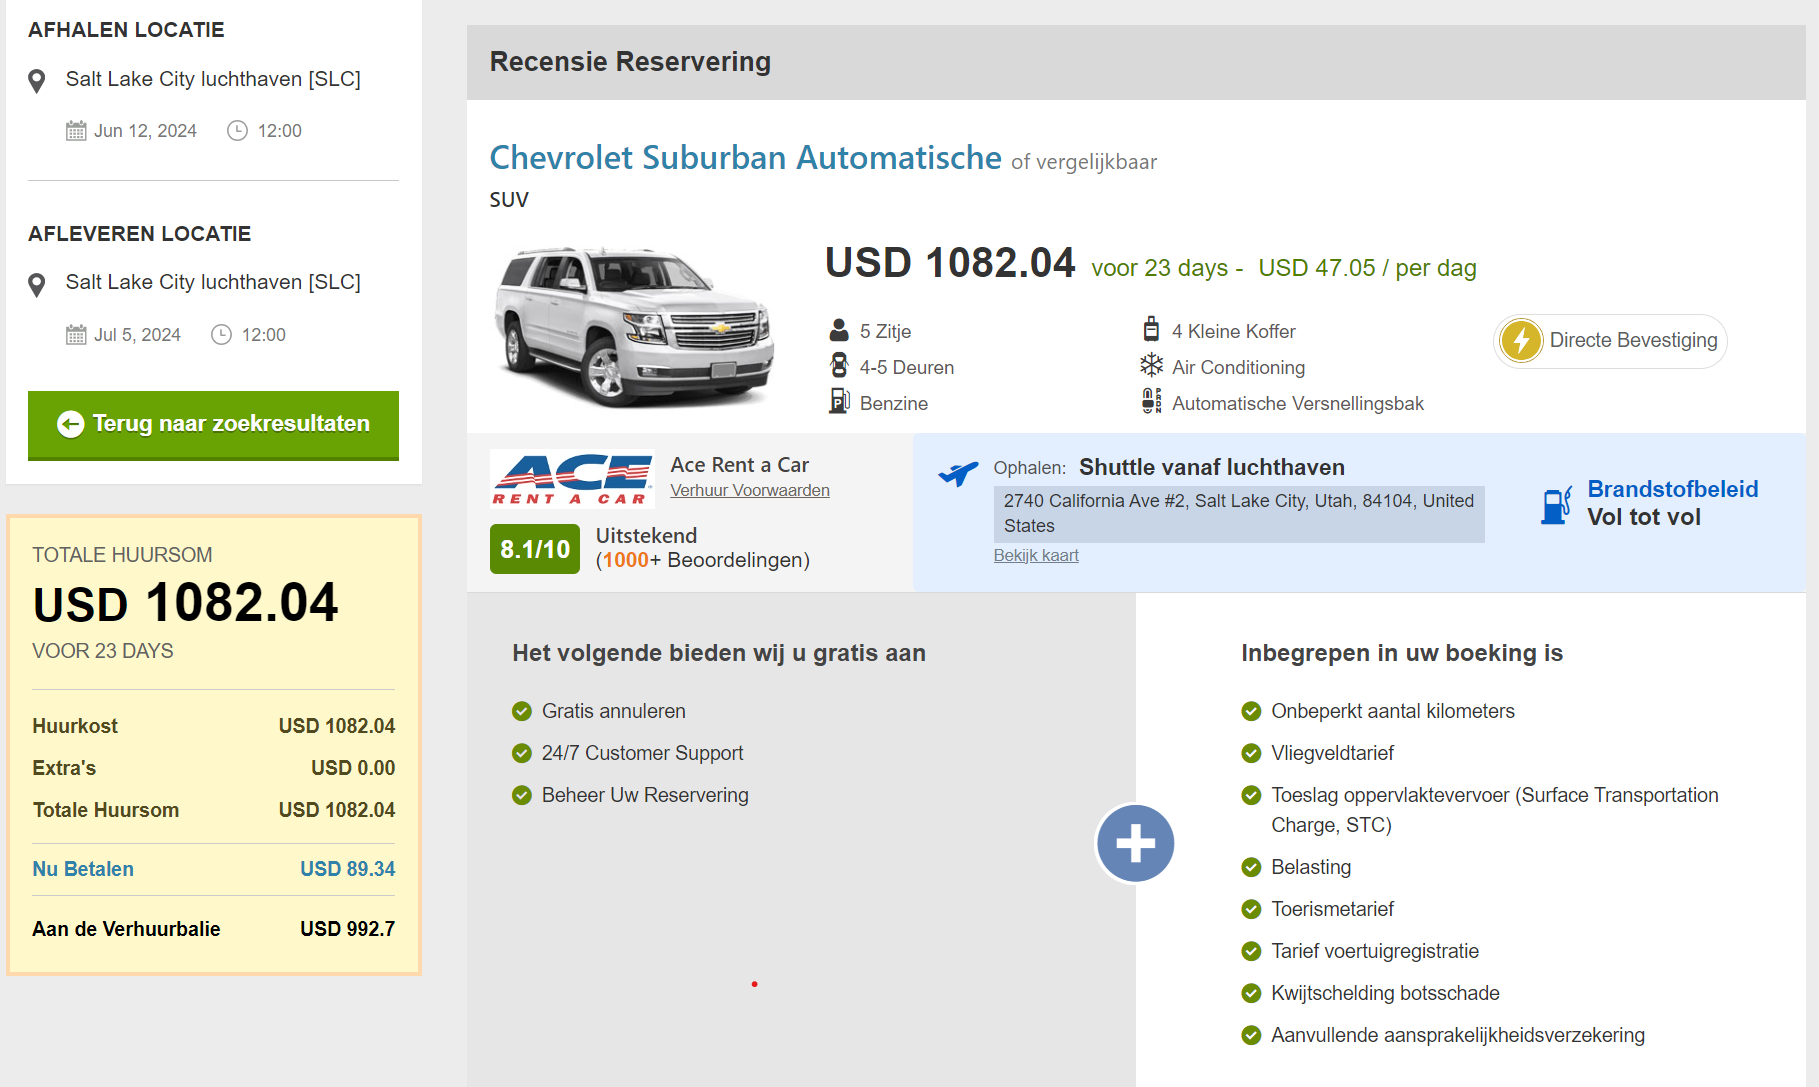Open the Bekijk kaart map link
This screenshot has height=1087, width=1819.
click(1035, 555)
